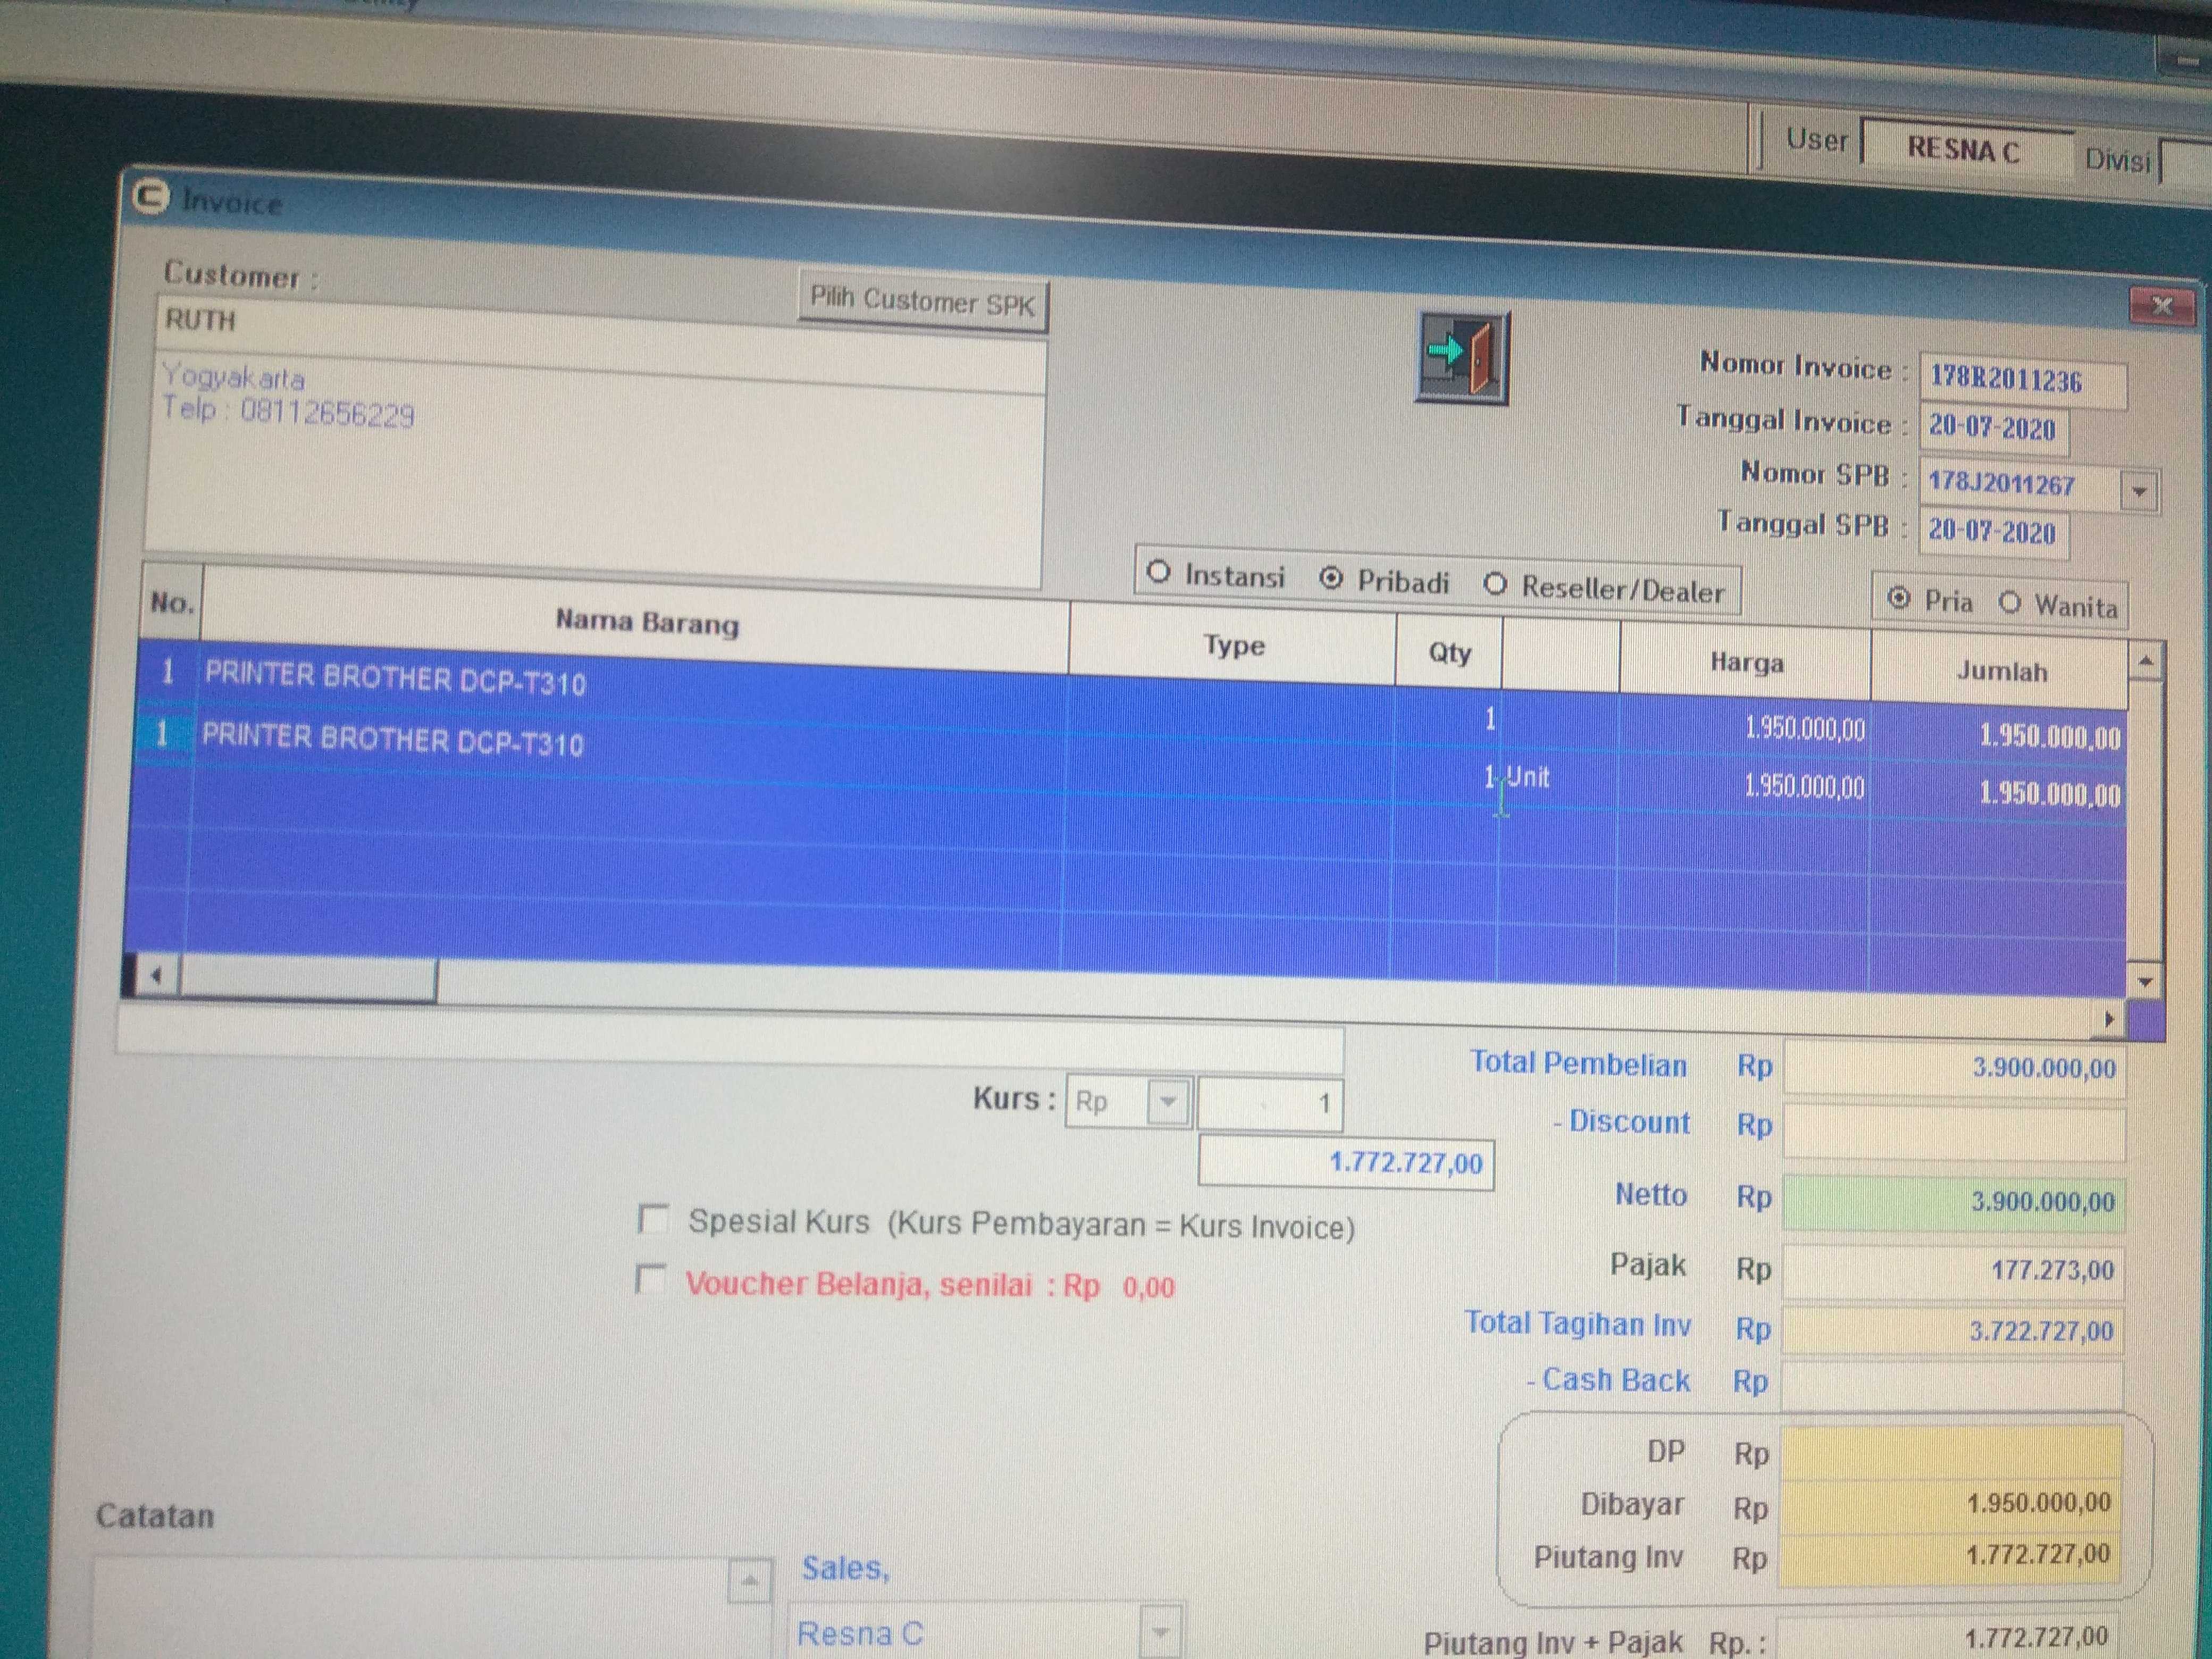This screenshot has height=1659, width=2212.
Task: Click the exit door icon
Action: tap(1462, 356)
